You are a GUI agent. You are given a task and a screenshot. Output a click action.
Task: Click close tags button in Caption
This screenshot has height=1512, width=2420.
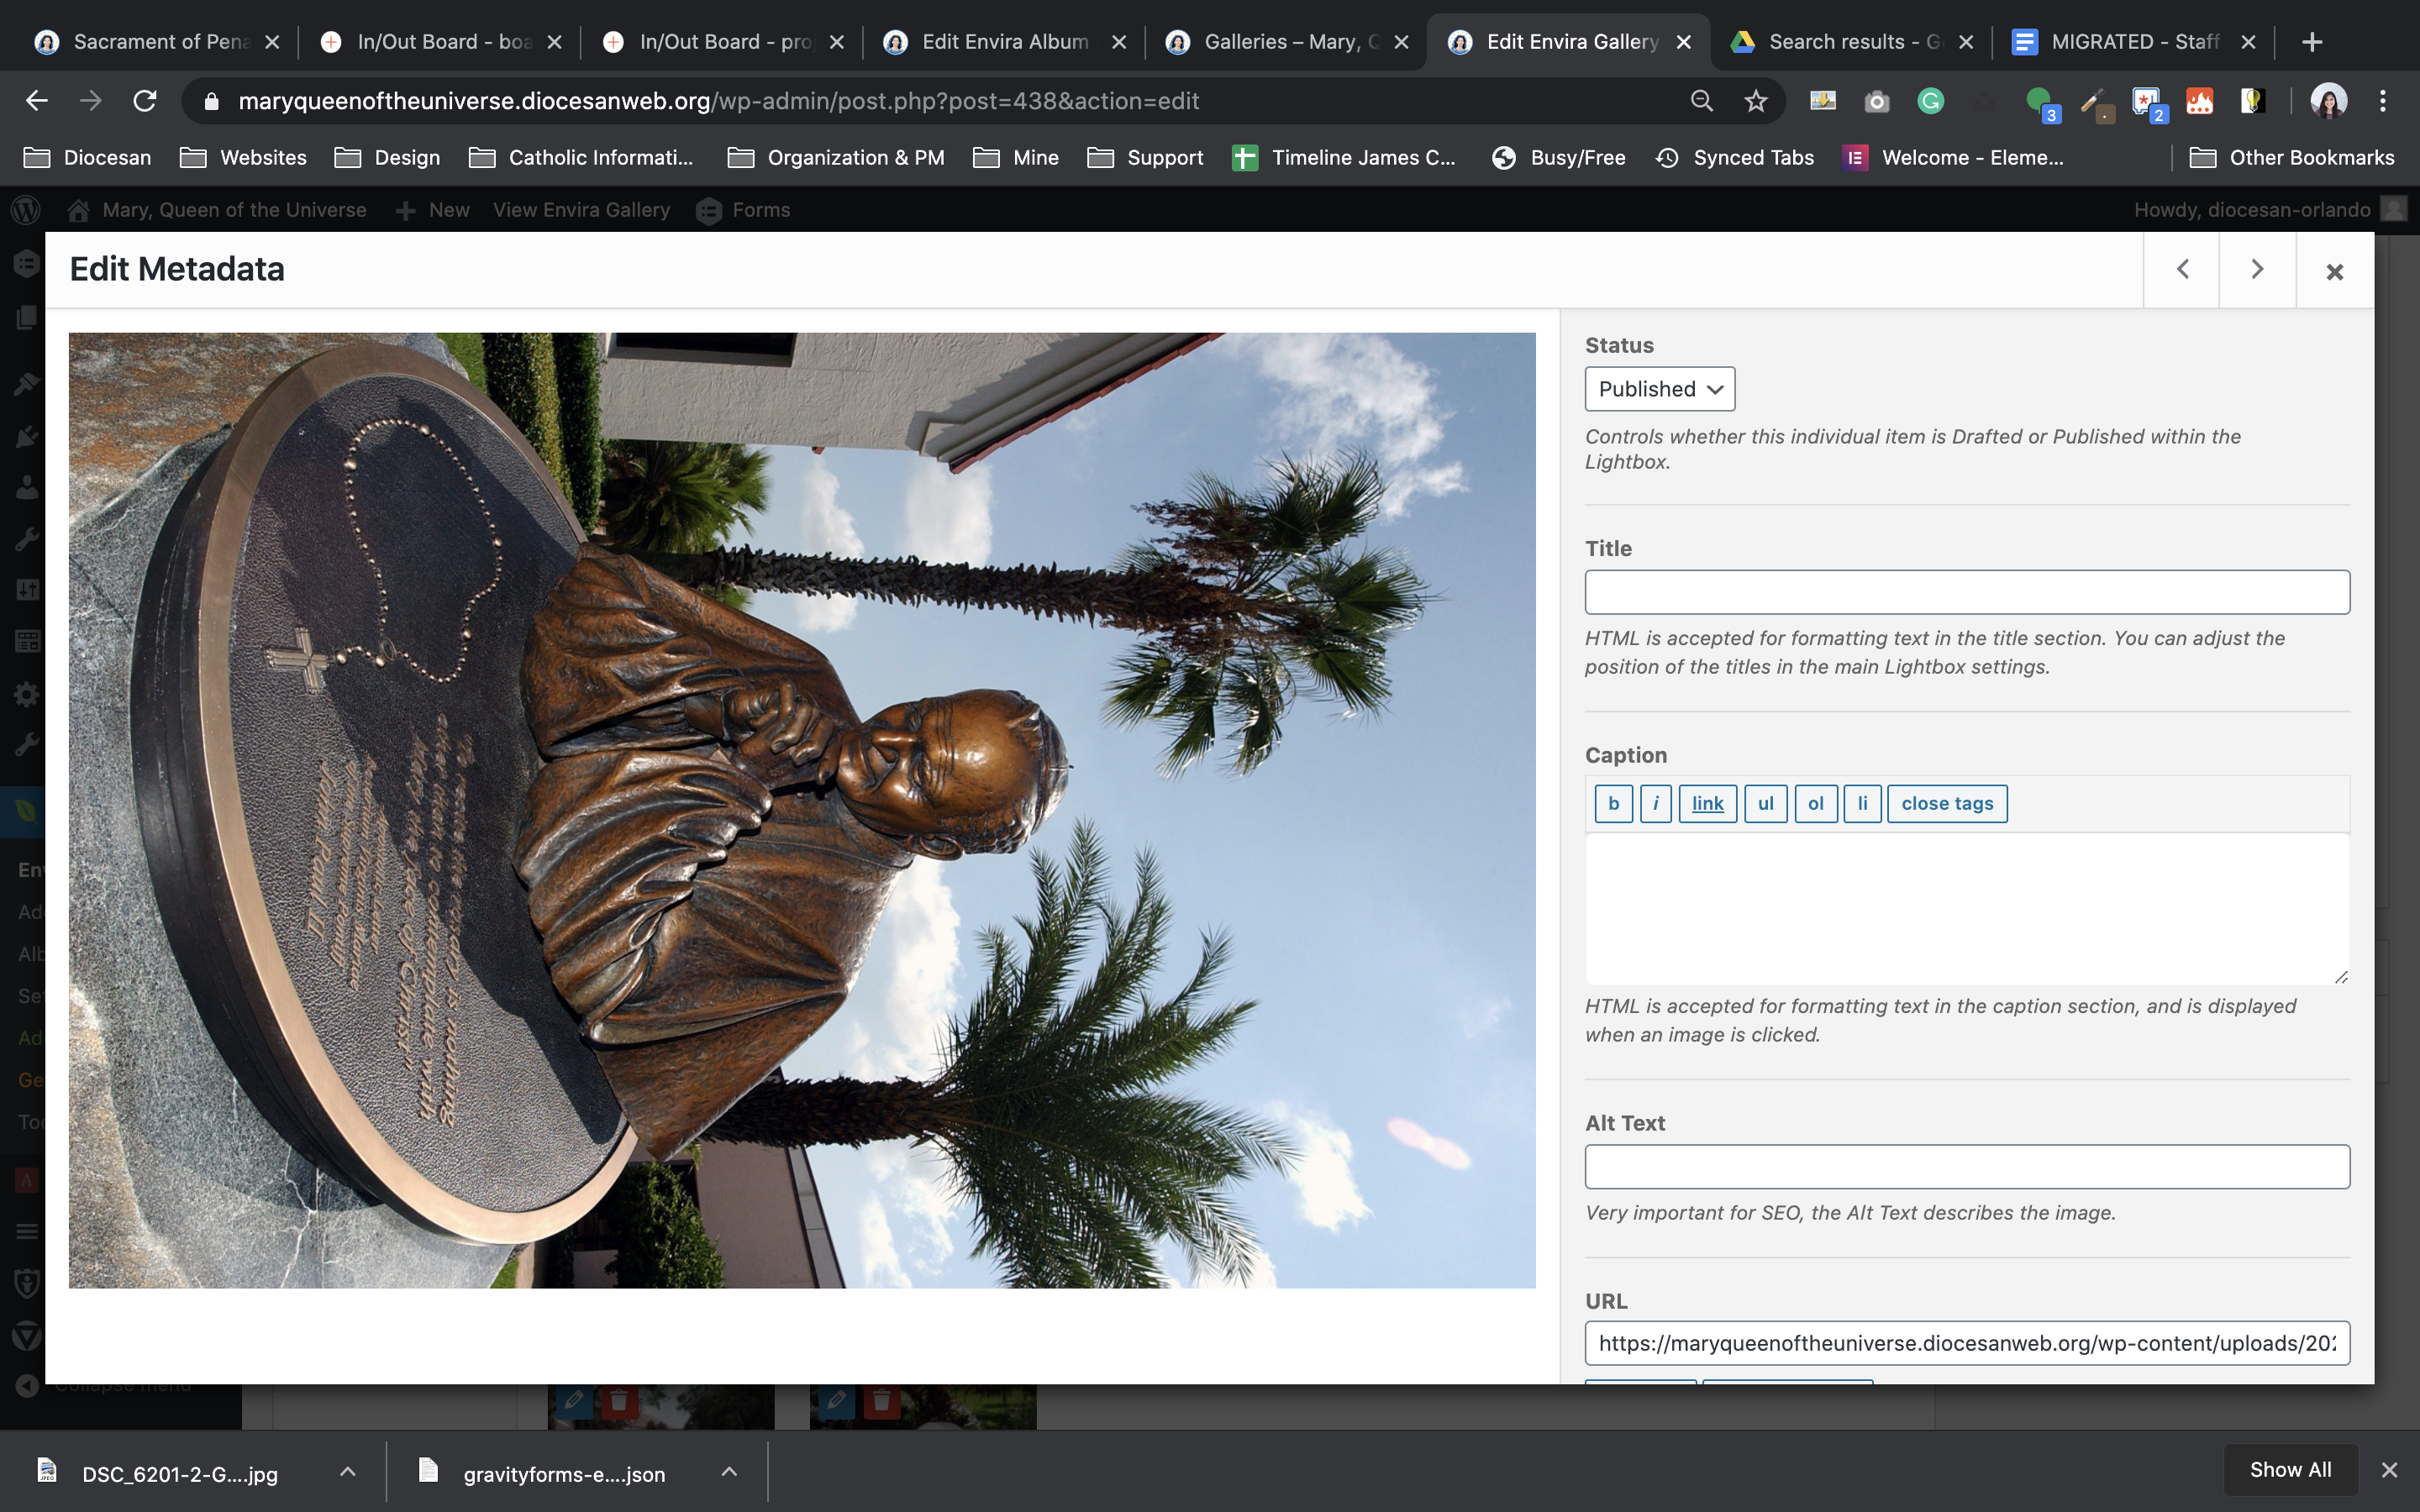pyautogui.click(x=1946, y=803)
